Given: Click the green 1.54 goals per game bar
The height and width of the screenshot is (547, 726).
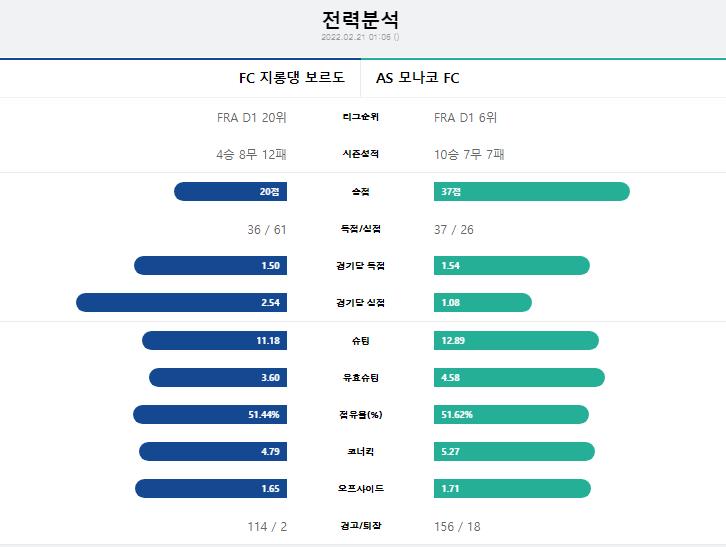Looking at the screenshot, I should coord(512,265).
